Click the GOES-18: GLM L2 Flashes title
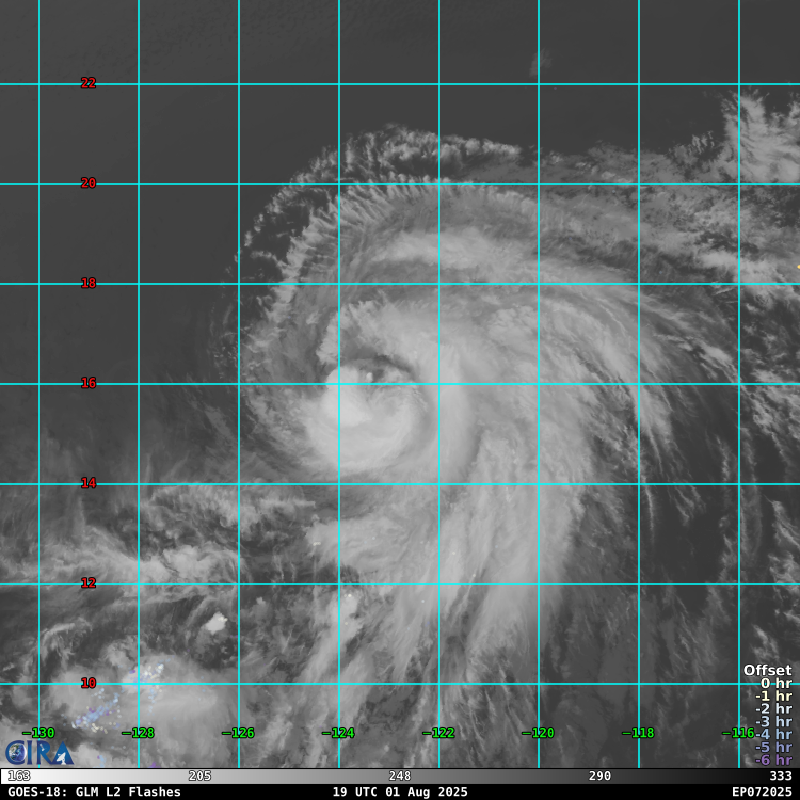 (x=94, y=792)
